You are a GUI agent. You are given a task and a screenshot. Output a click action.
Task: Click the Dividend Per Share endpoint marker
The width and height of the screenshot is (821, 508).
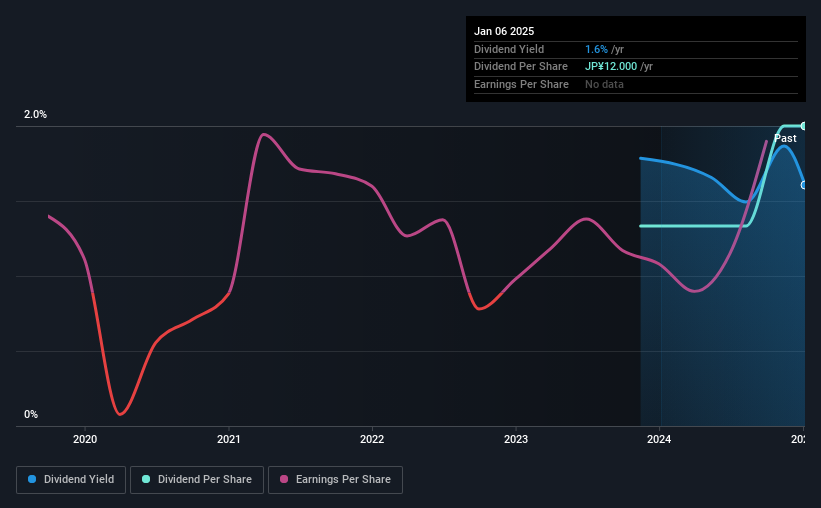coord(803,126)
